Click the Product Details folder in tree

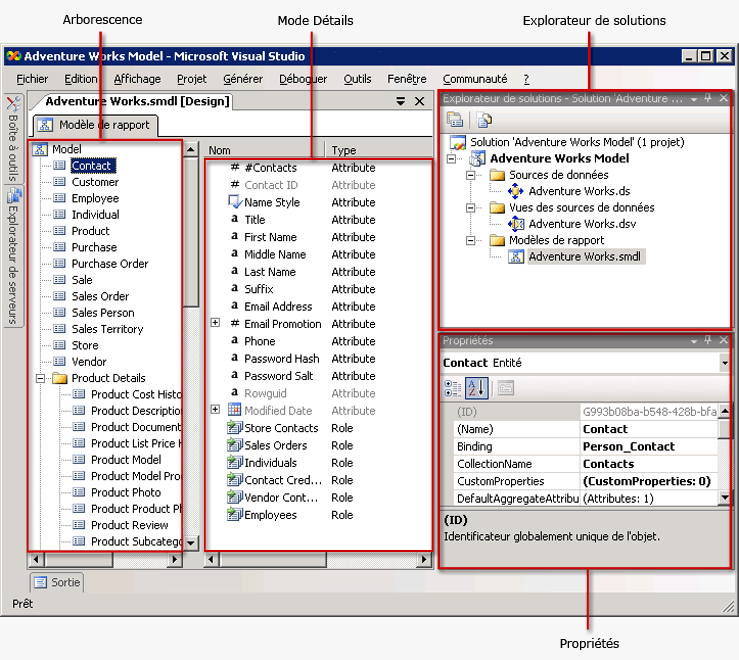[x=108, y=378]
